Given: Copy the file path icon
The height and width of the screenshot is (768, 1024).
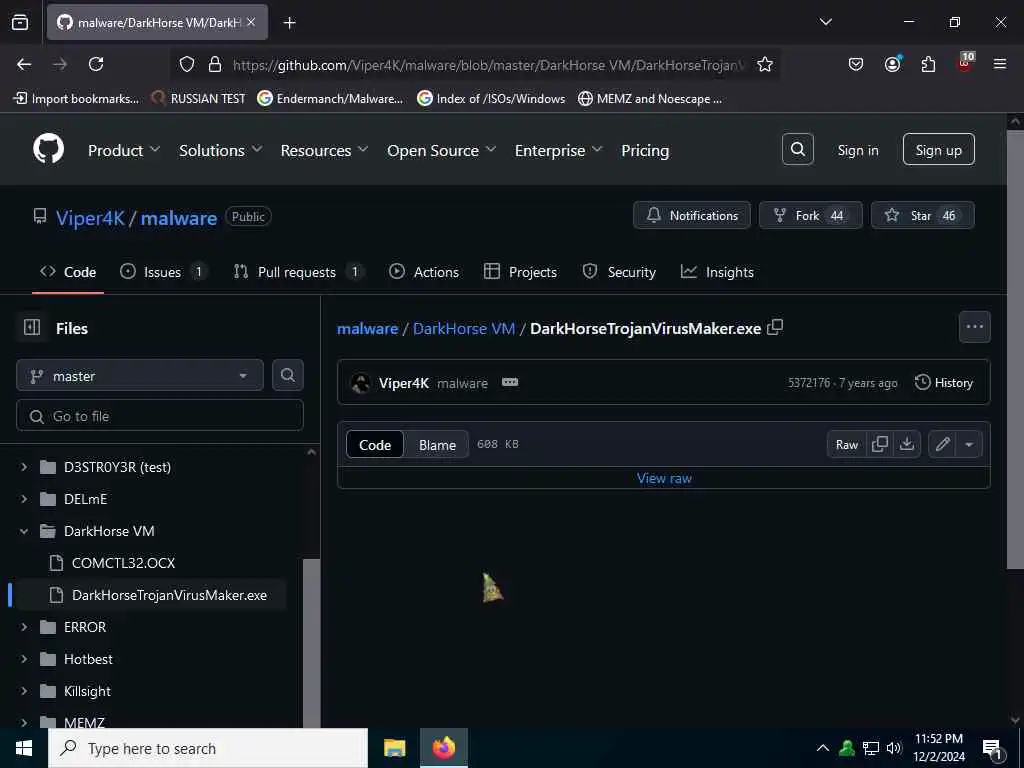Looking at the screenshot, I should pyautogui.click(x=775, y=327).
